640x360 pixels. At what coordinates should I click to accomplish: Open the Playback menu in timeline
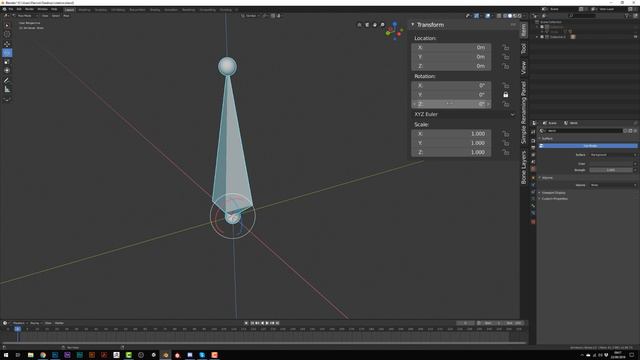[x=19, y=323]
